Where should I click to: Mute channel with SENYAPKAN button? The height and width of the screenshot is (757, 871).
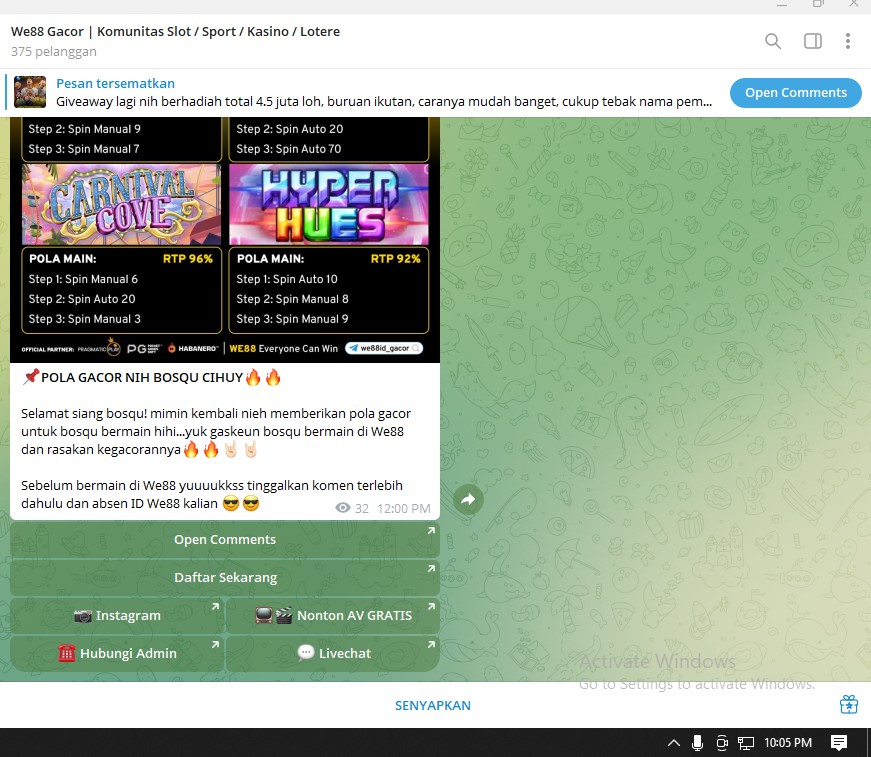[x=432, y=705]
